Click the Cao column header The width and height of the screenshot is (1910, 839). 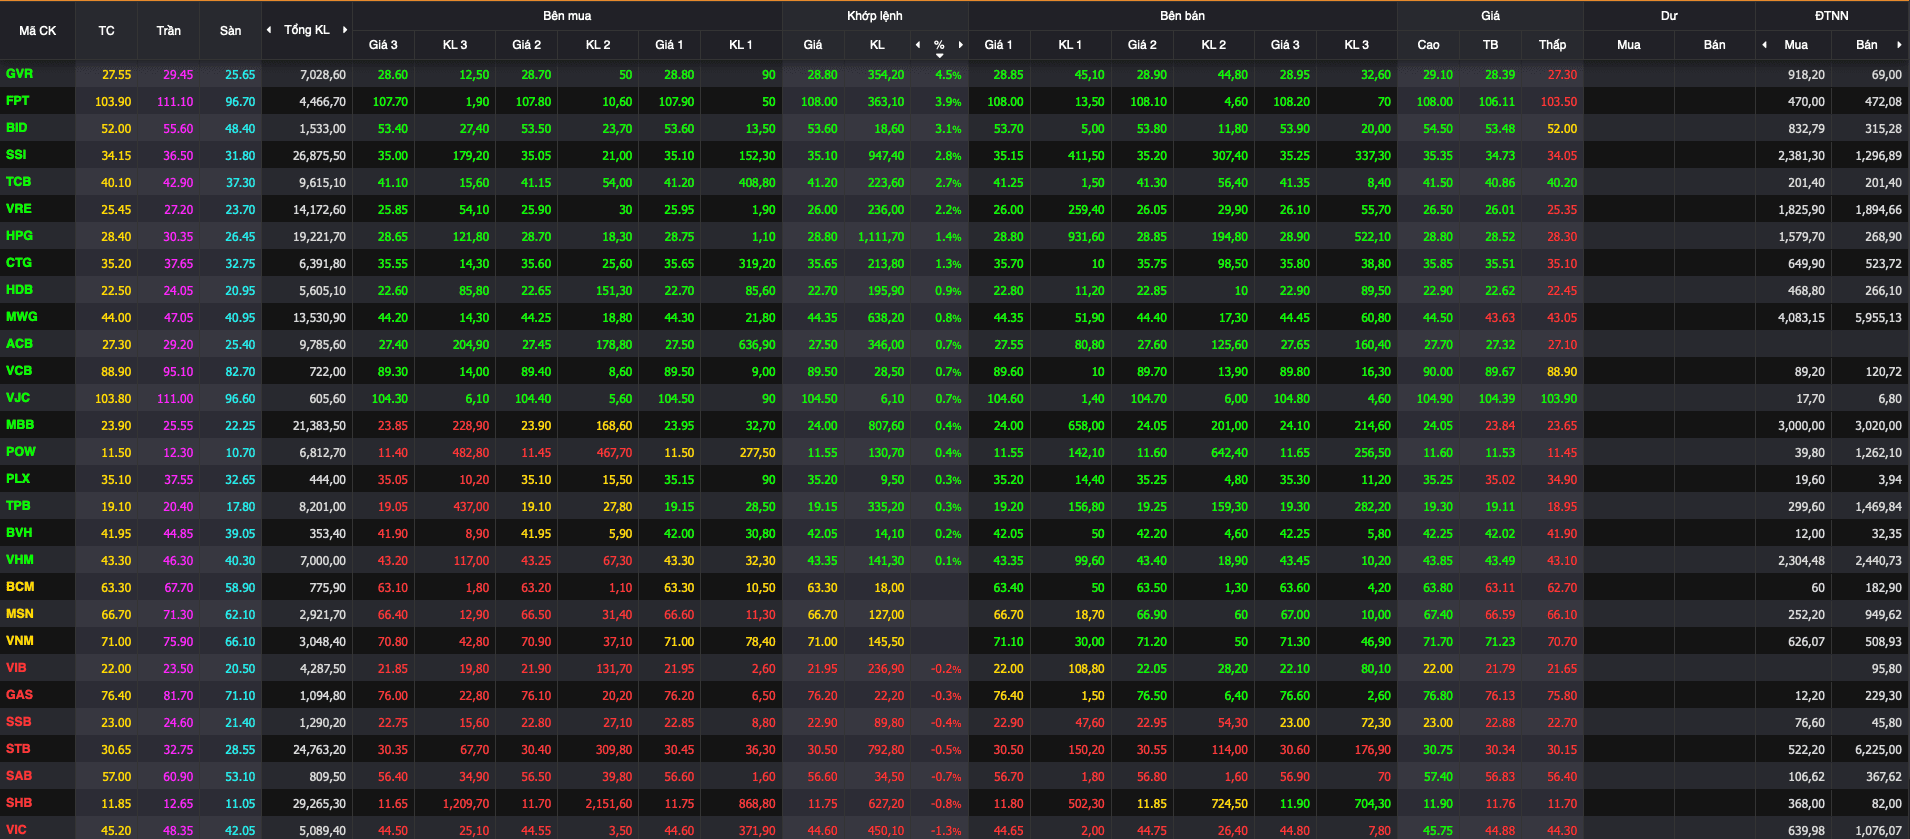(x=1428, y=45)
